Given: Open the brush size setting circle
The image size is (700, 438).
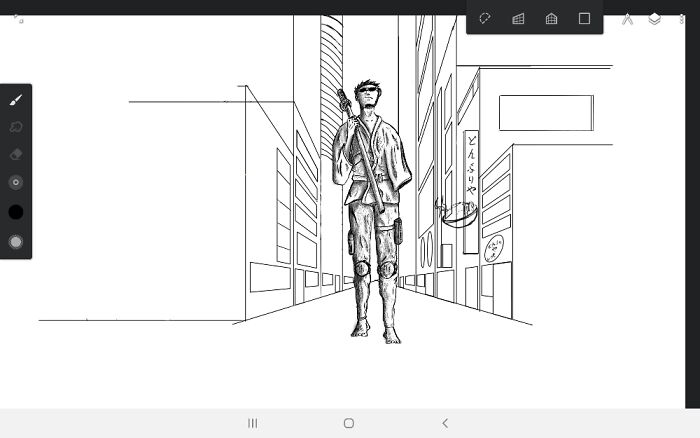Looking at the screenshot, I should tap(15, 182).
